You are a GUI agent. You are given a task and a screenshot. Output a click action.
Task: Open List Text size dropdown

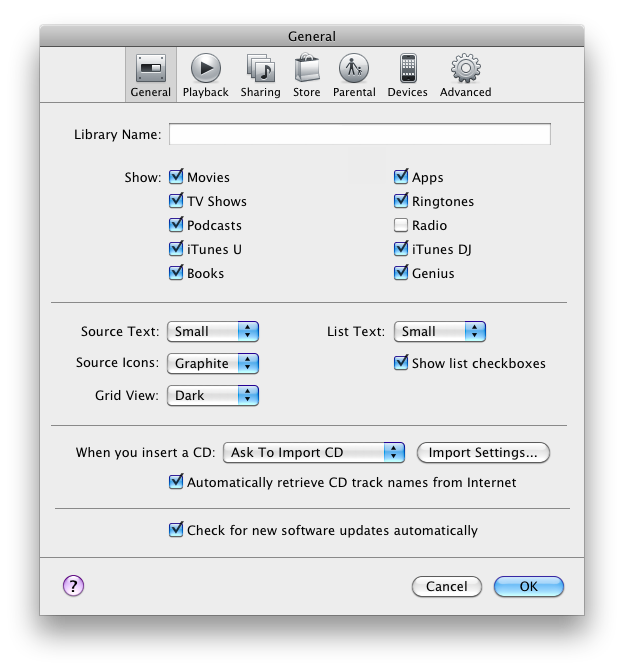click(x=440, y=332)
